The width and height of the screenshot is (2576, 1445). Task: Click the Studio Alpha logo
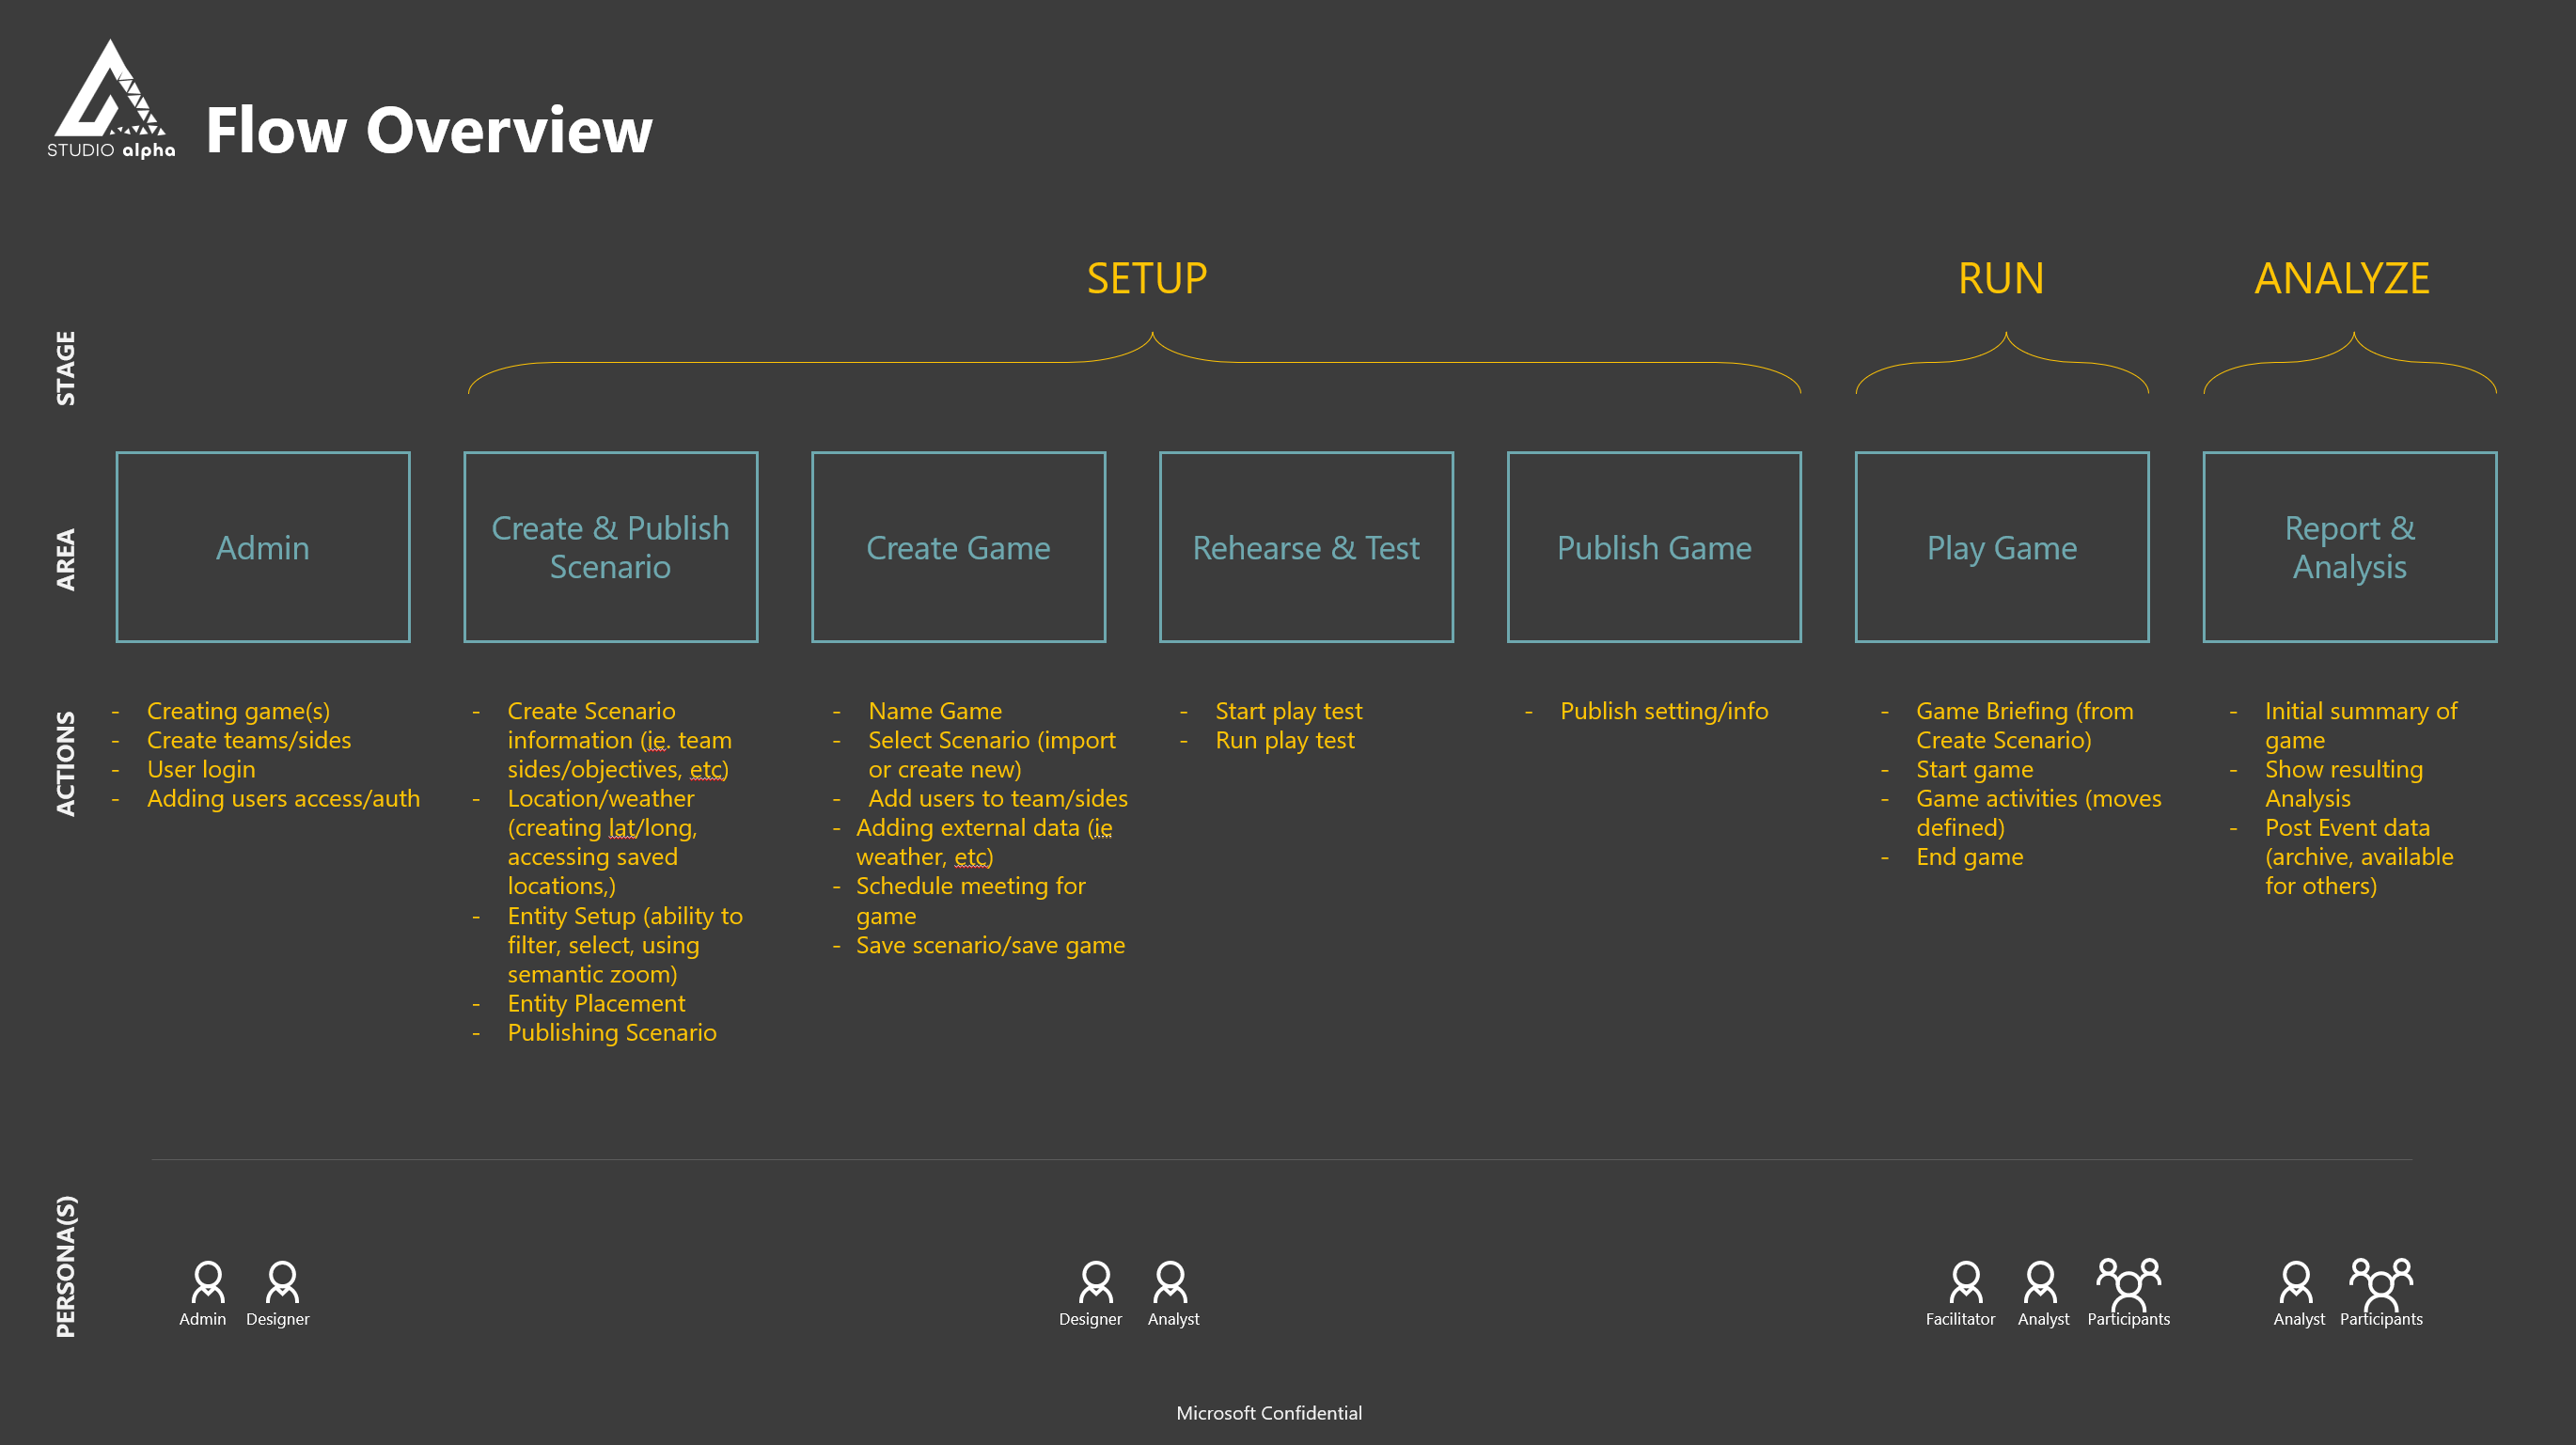[x=111, y=98]
